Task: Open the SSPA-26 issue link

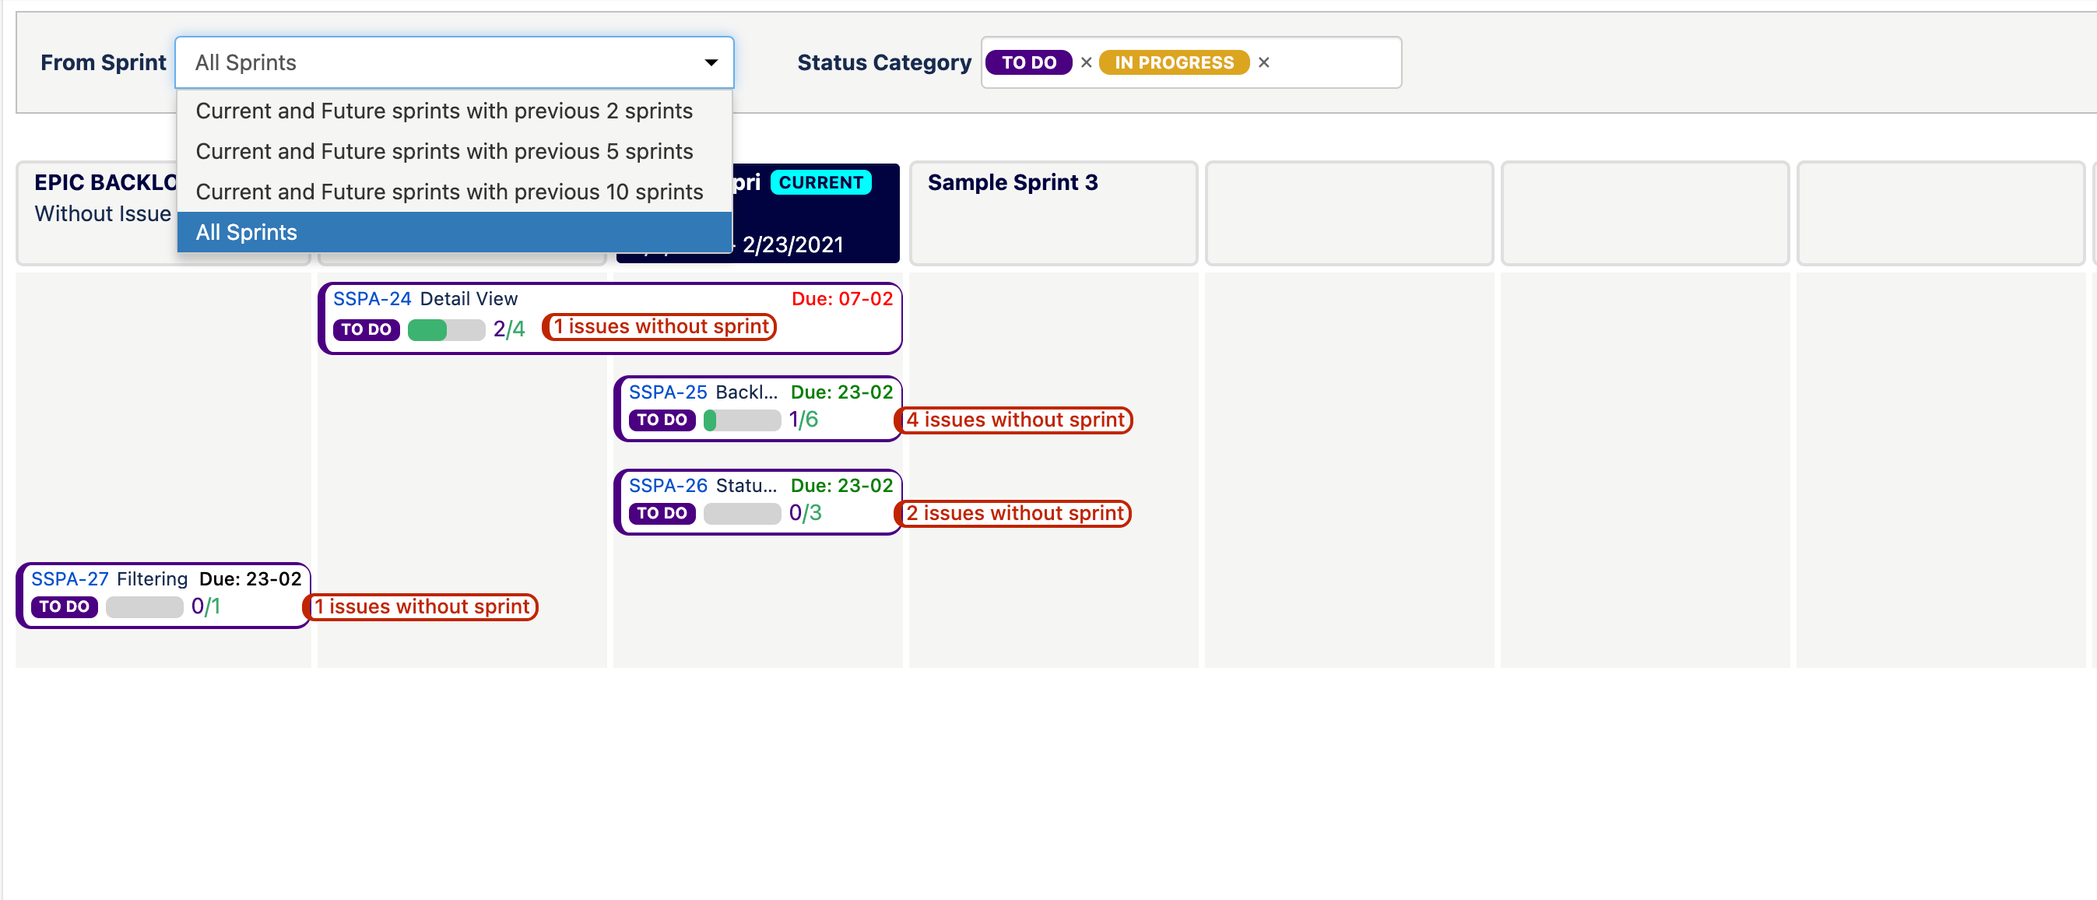Action: pos(668,486)
